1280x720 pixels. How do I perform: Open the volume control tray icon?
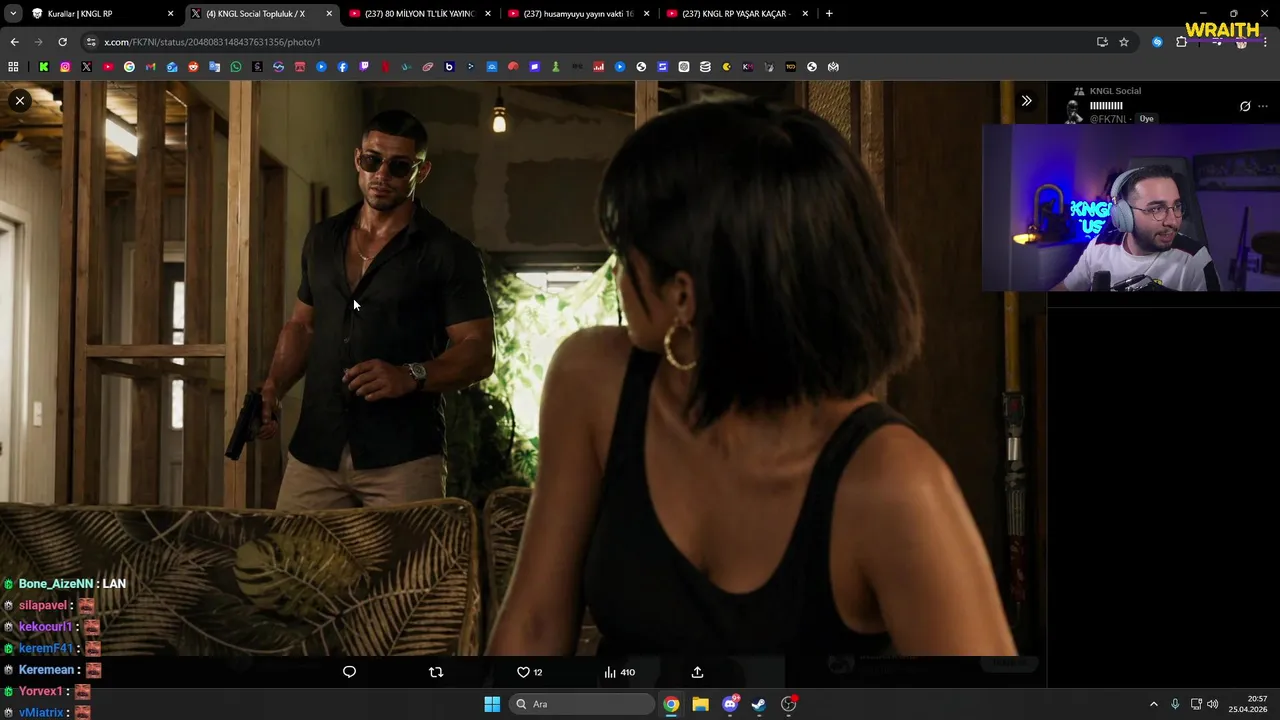point(1212,704)
